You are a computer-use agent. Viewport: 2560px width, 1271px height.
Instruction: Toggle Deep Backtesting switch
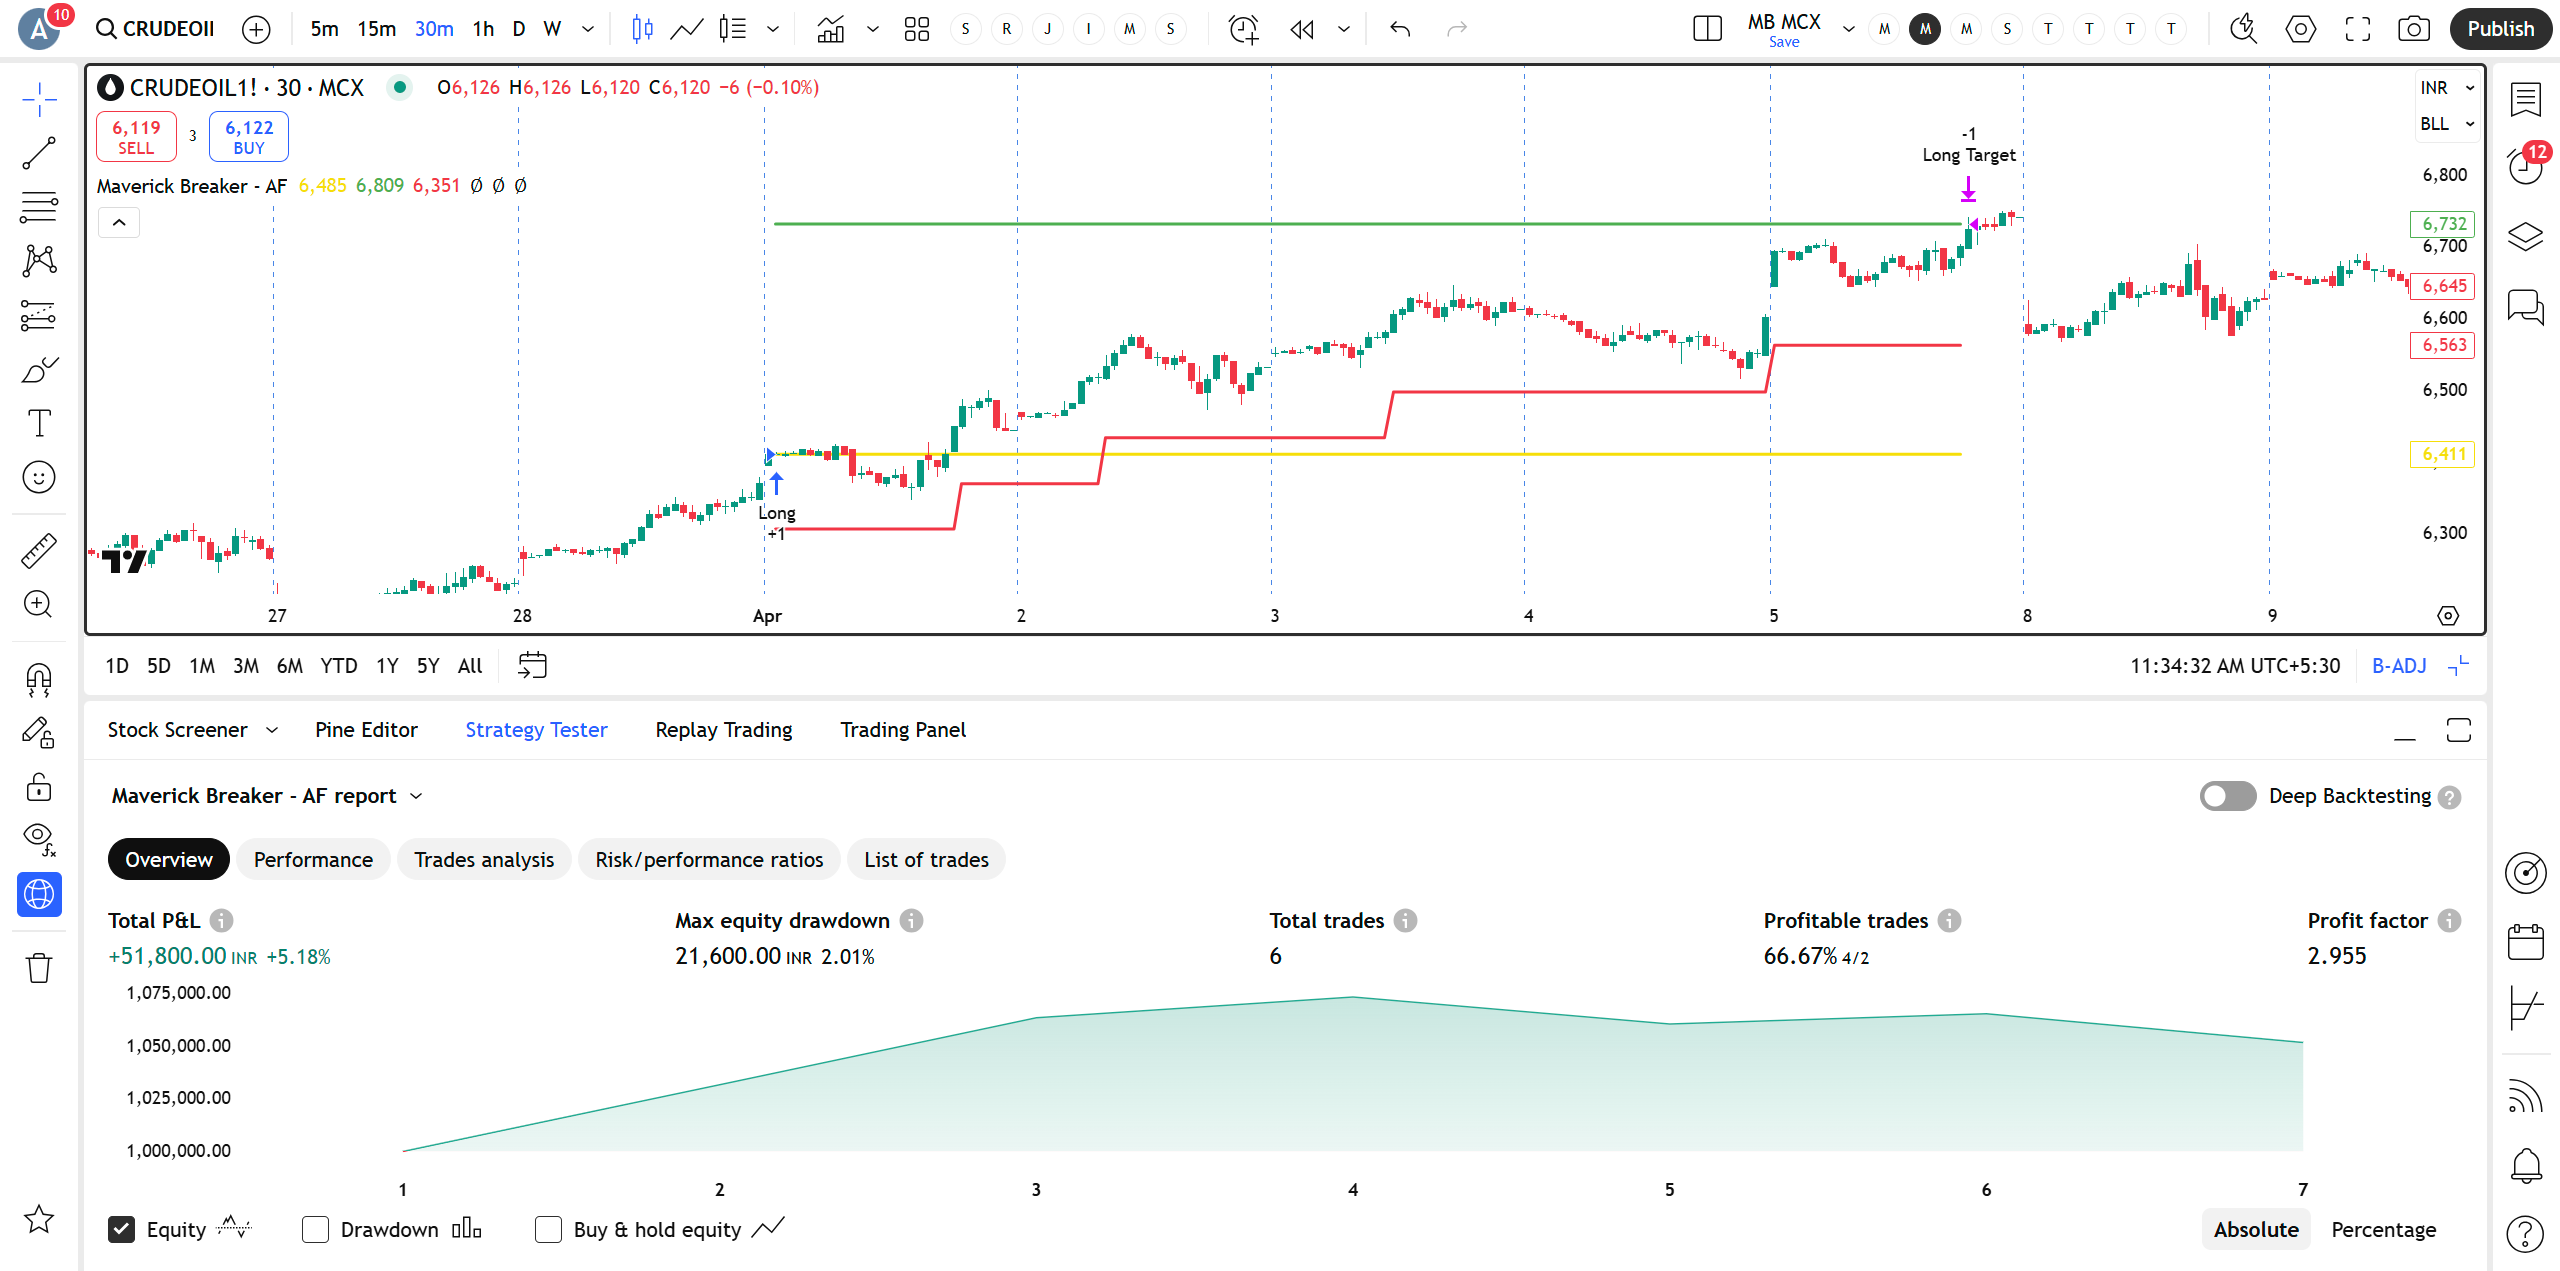point(2227,796)
